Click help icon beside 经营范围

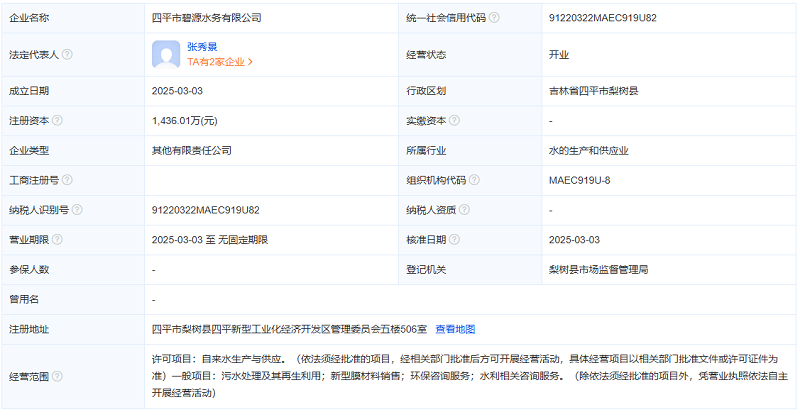57,377
